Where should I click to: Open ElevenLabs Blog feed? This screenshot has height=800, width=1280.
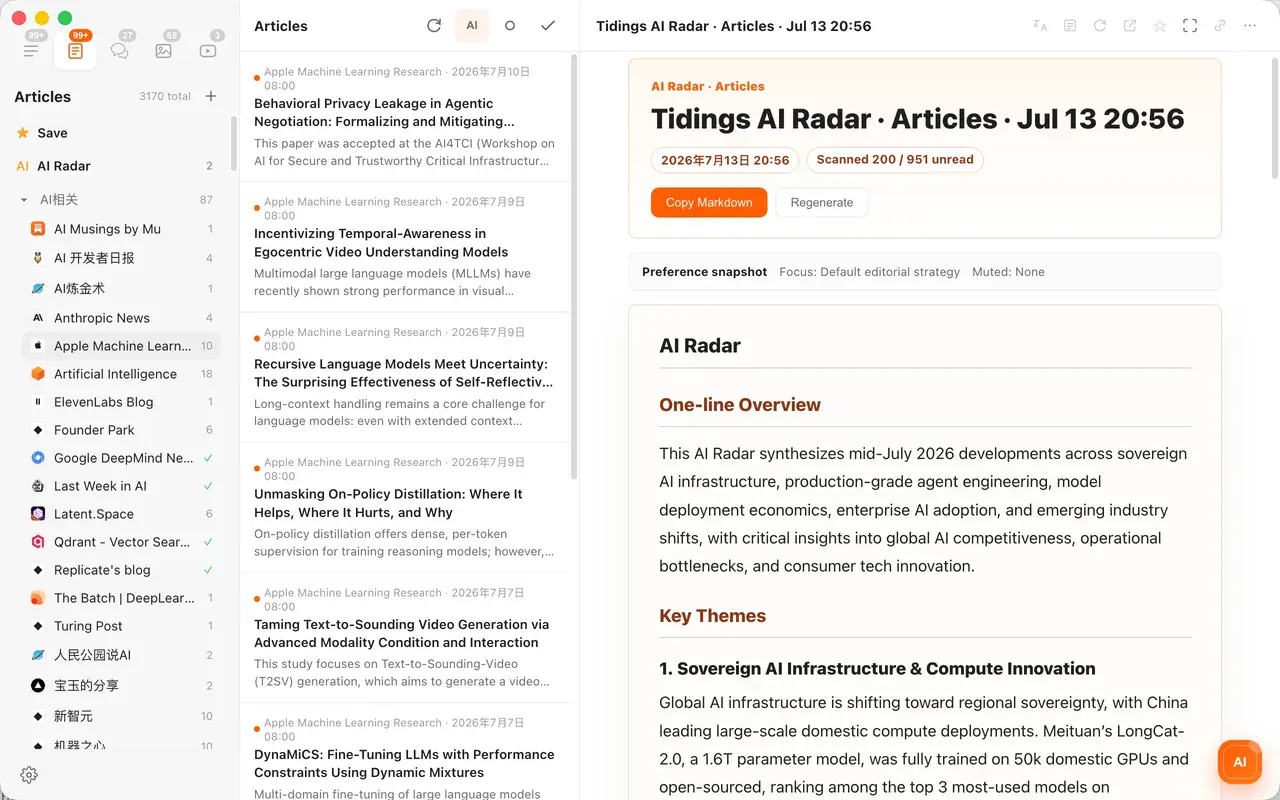[x=121, y=402]
